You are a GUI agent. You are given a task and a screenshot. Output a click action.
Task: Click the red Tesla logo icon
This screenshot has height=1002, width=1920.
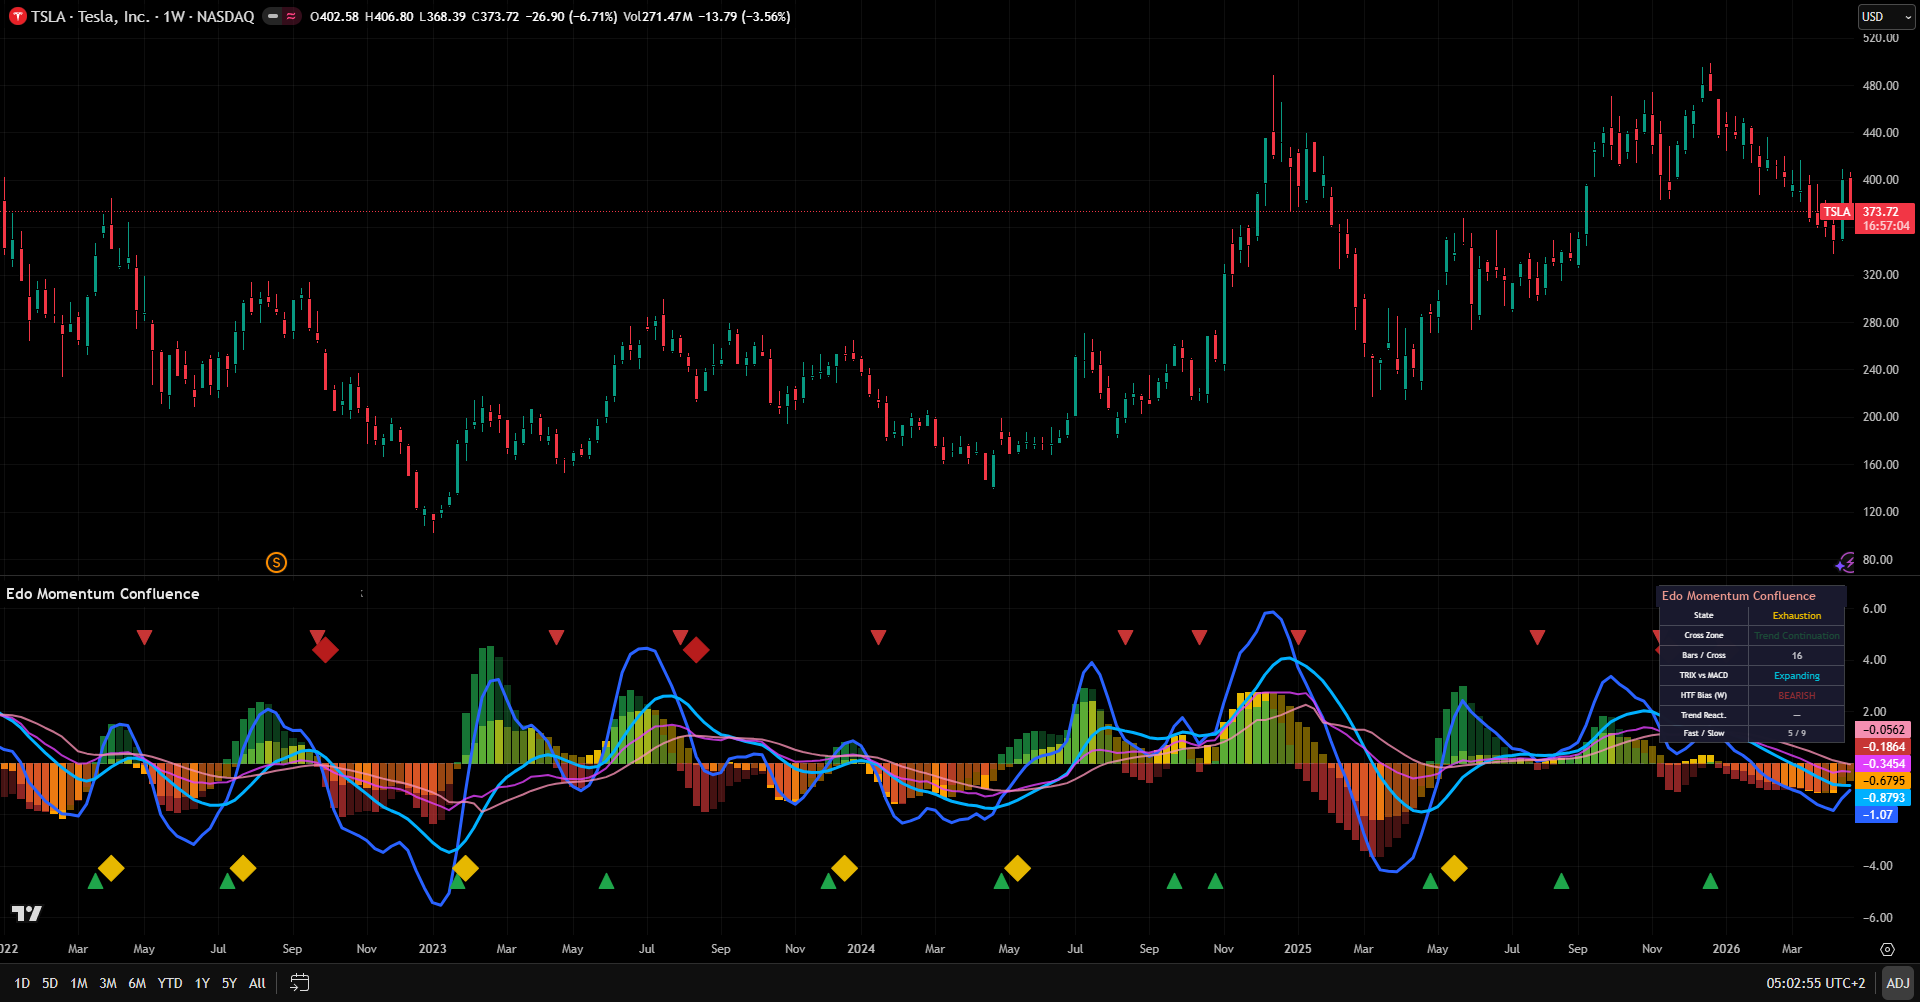[x=17, y=16]
